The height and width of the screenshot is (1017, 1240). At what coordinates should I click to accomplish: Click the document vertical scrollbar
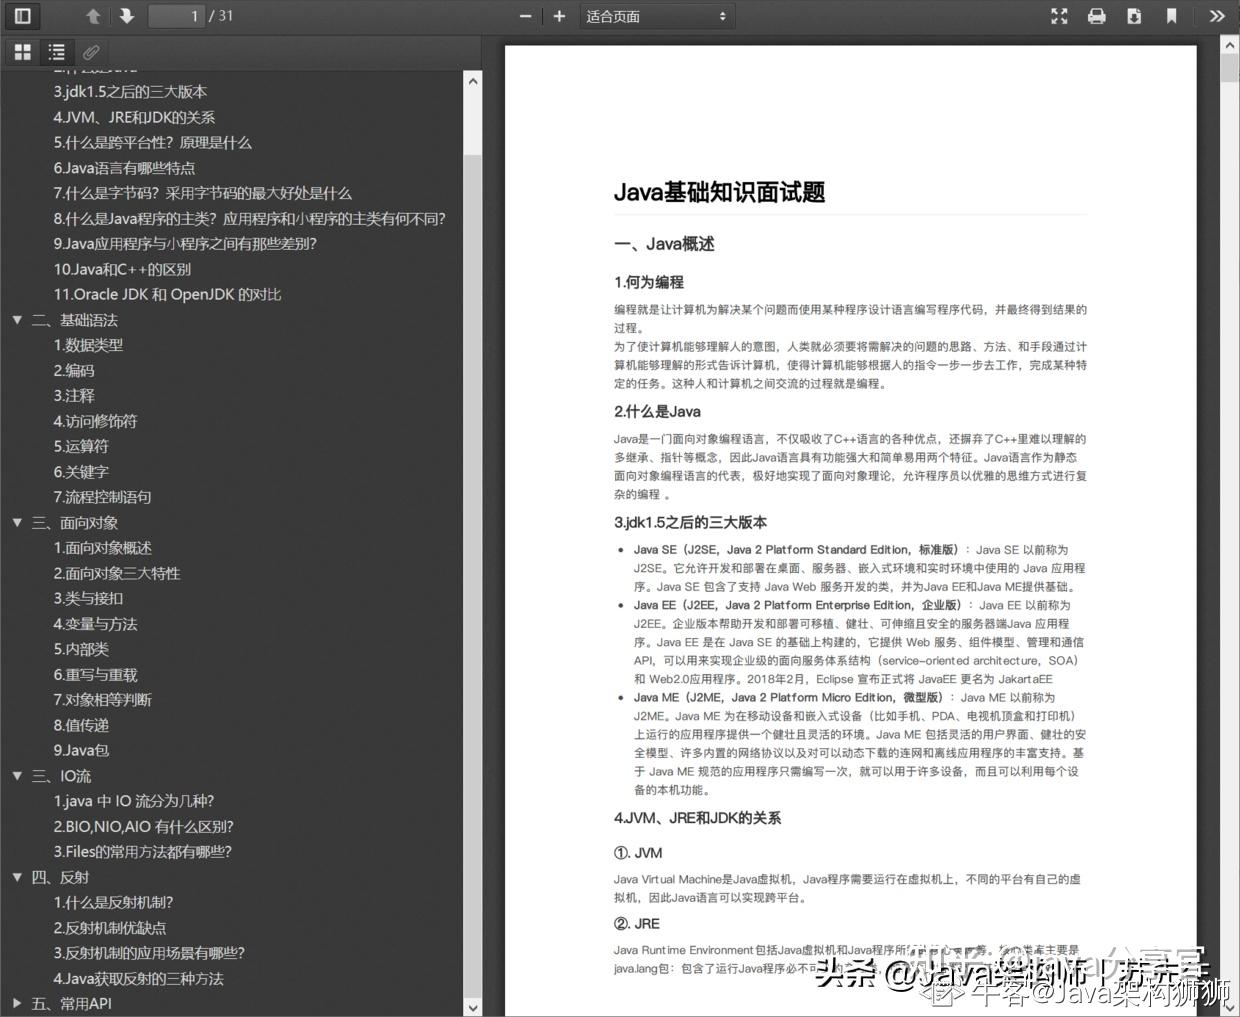[1229, 500]
